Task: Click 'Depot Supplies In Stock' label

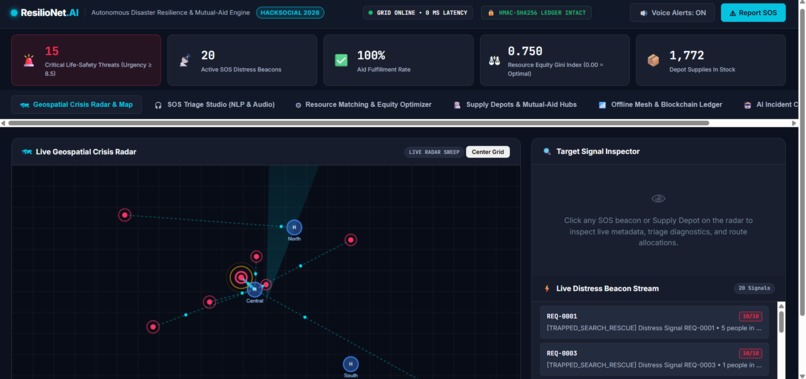Action: click(x=702, y=69)
